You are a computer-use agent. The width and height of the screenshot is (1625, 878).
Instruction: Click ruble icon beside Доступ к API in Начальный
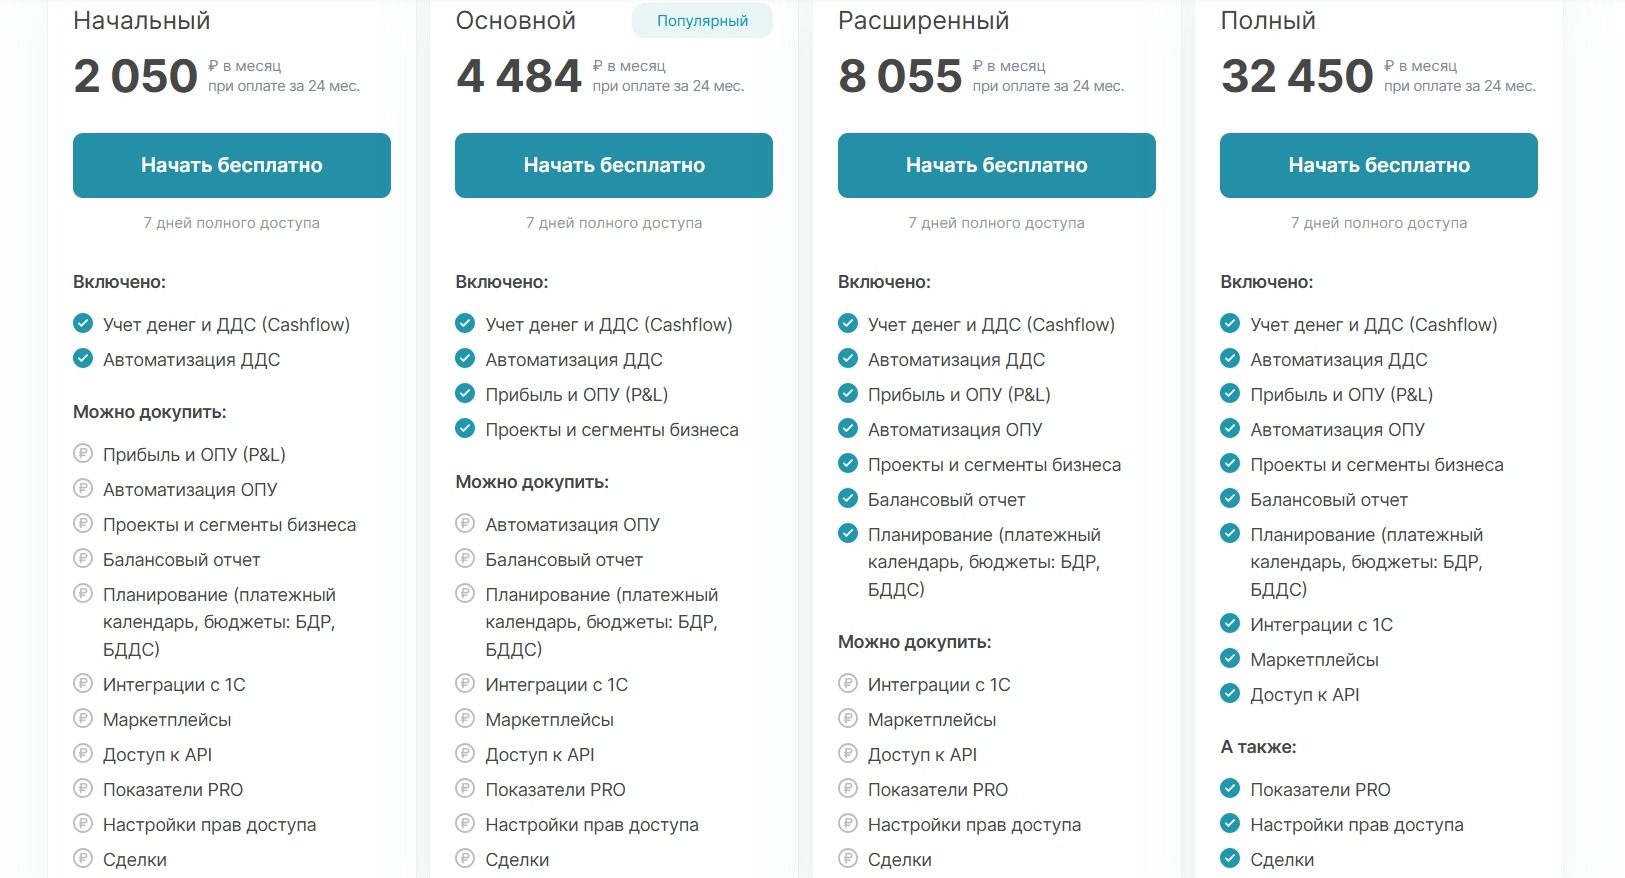click(x=83, y=754)
